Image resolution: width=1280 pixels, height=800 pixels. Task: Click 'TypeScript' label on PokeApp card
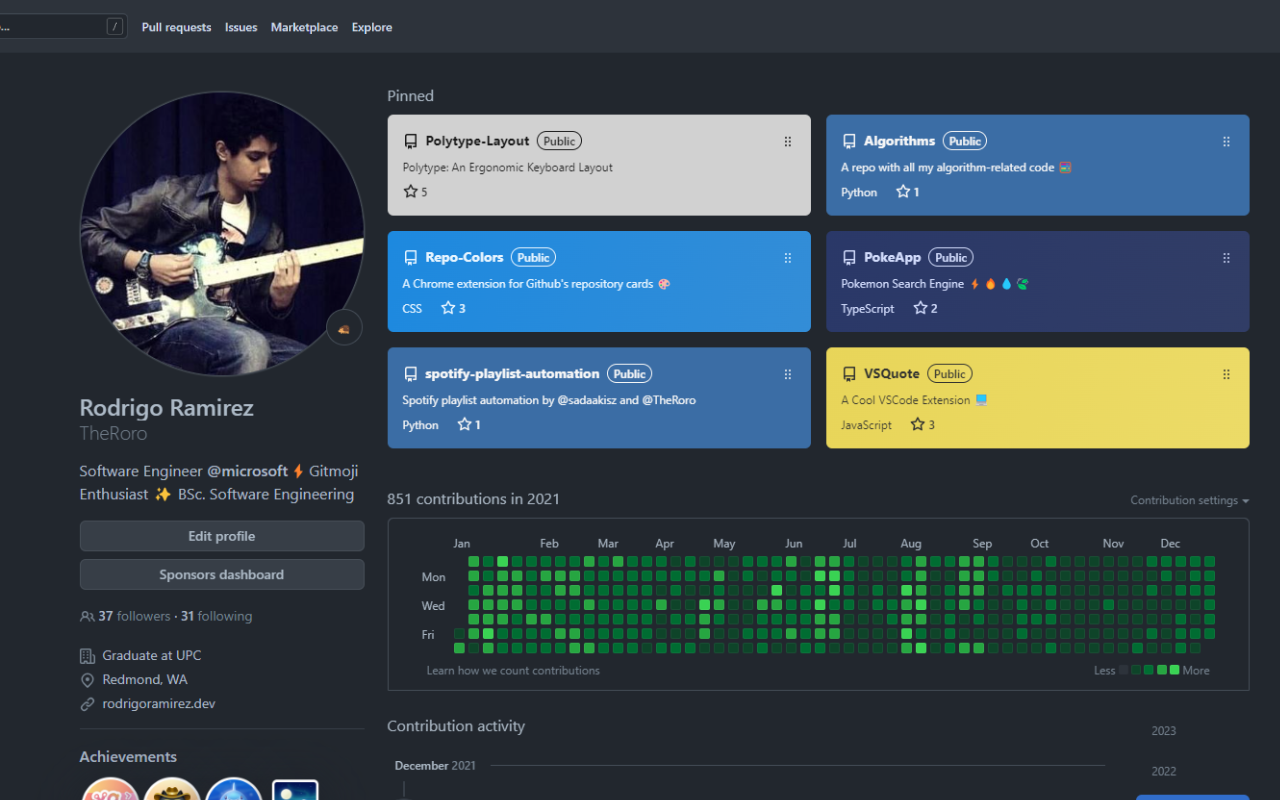click(x=868, y=309)
